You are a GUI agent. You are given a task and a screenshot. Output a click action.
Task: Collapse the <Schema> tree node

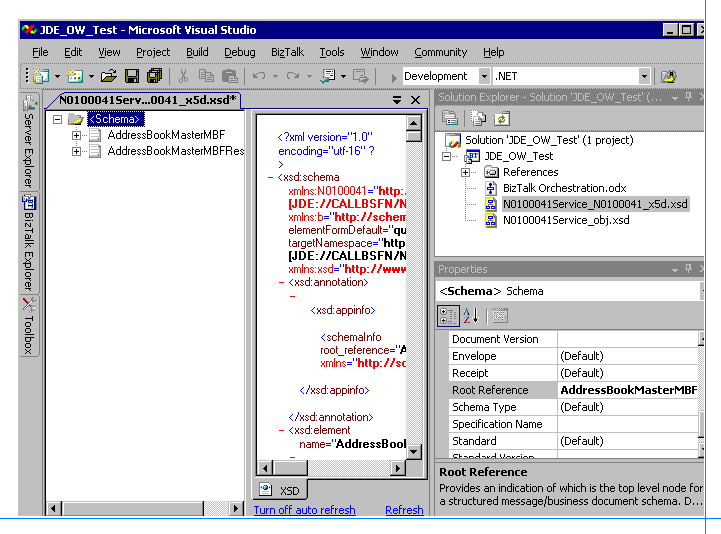tap(57, 120)
